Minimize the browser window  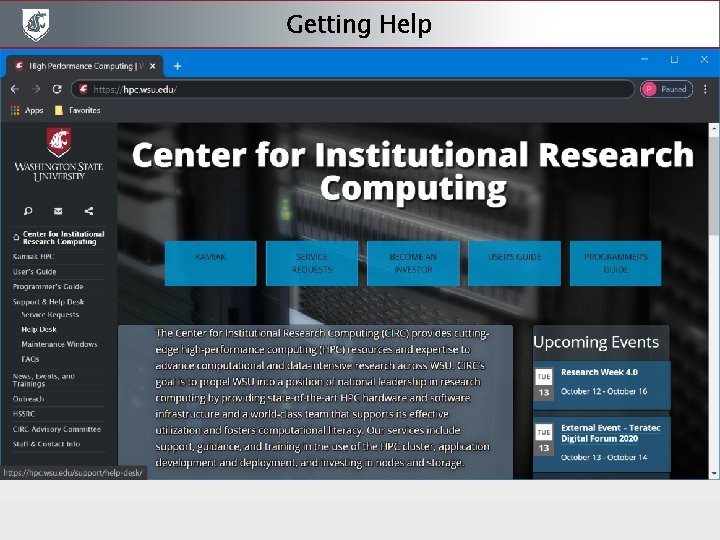tap(644, 59)
